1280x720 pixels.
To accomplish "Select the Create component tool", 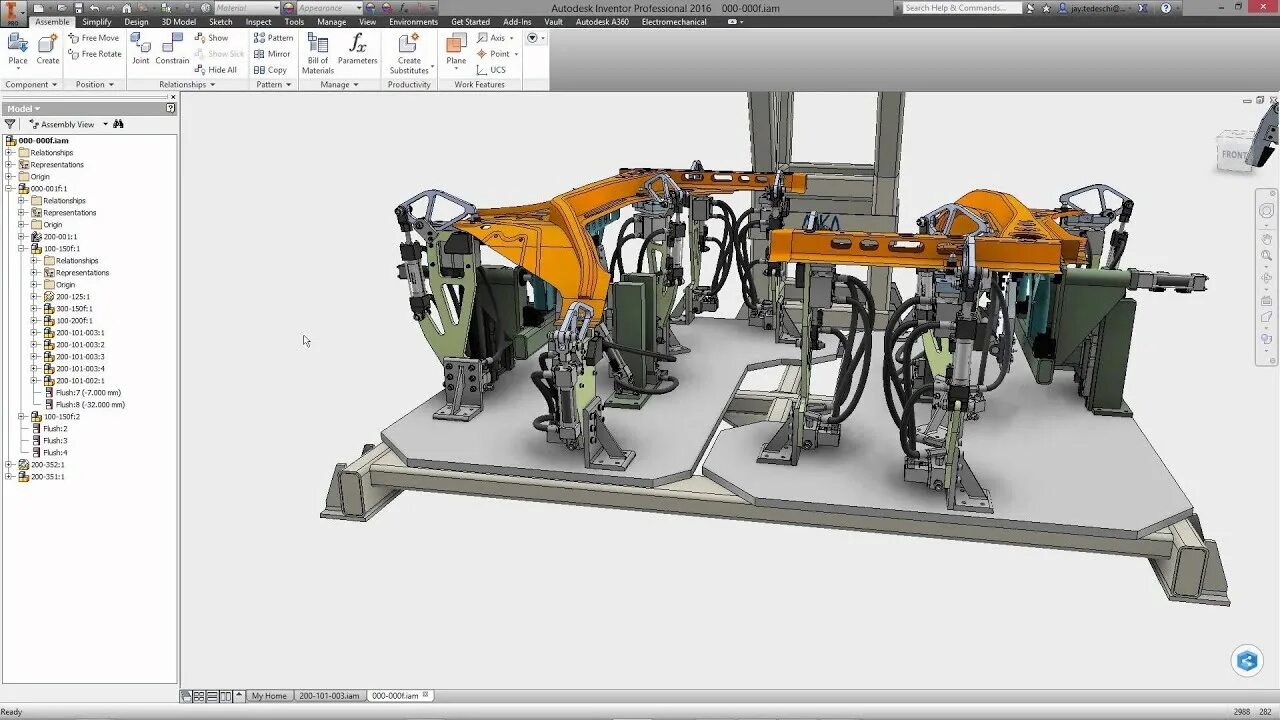I will (x=48, y=49).
